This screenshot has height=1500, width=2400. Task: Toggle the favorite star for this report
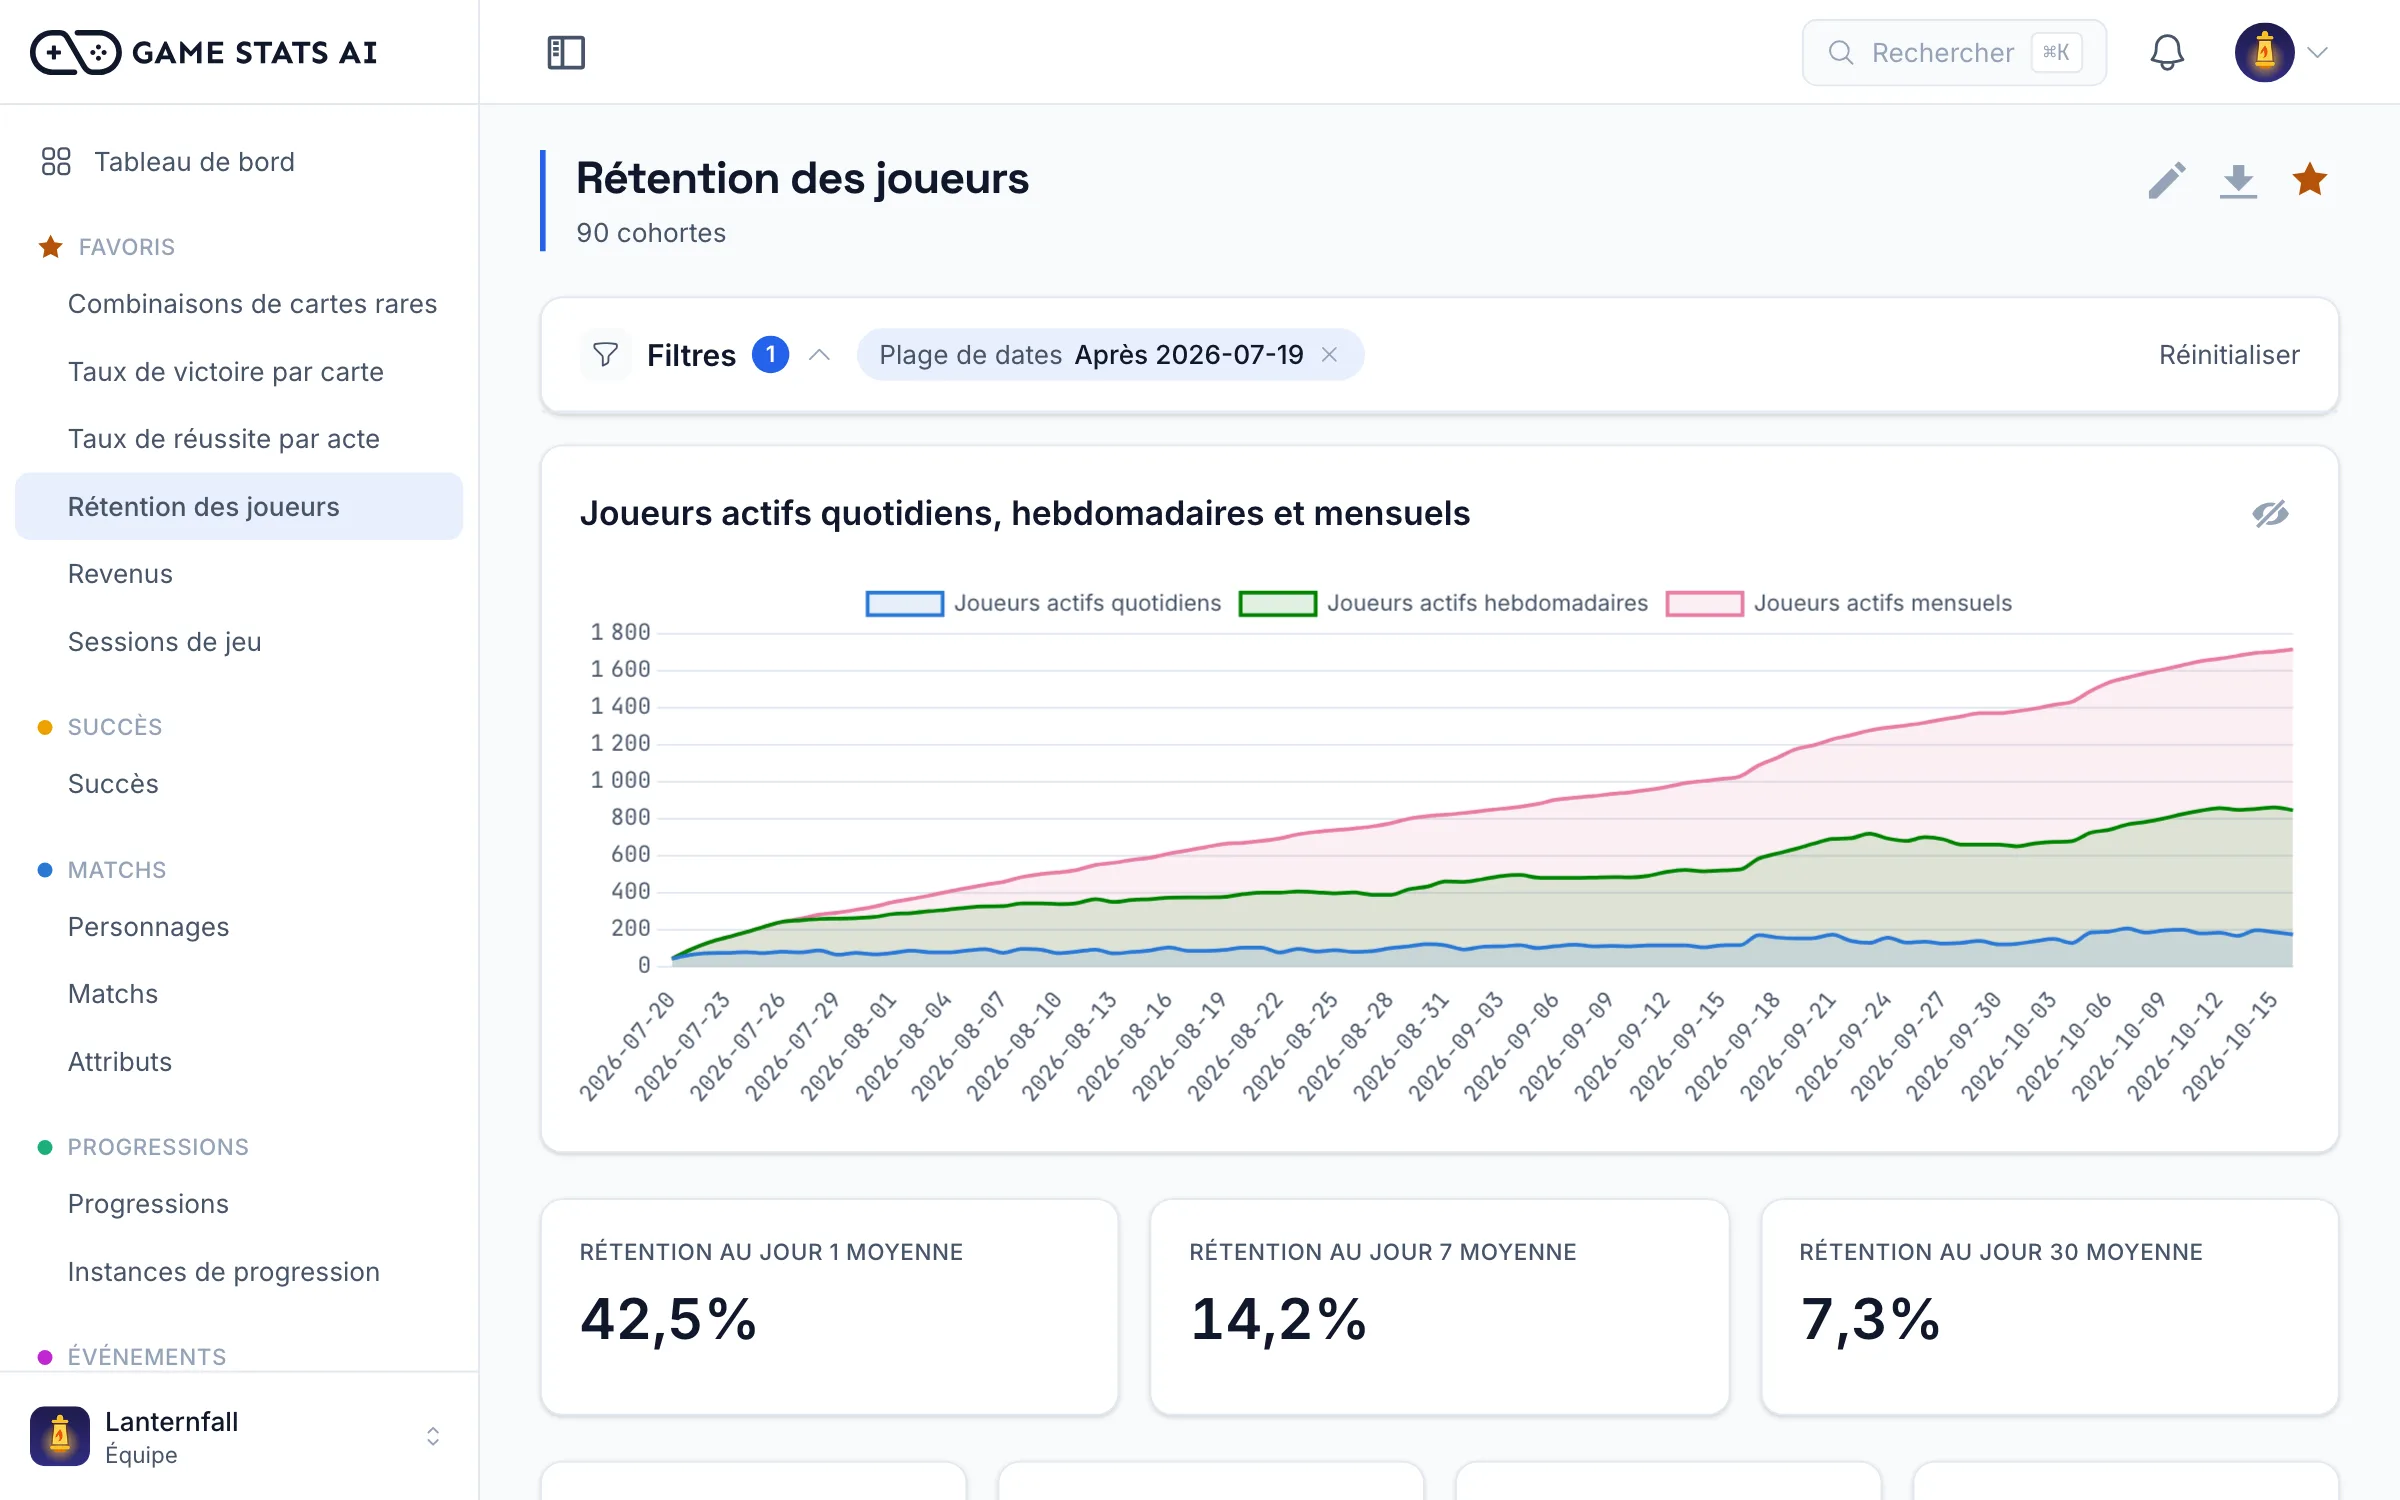click(2309, 180)
